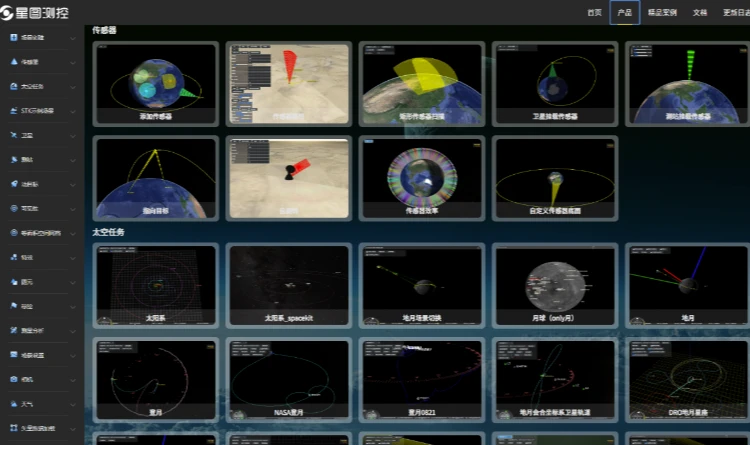Image resolution: width=750 pixels, height=450 pixels.
Task: Go to the 首页 tab
Action: tap(595, 13)
